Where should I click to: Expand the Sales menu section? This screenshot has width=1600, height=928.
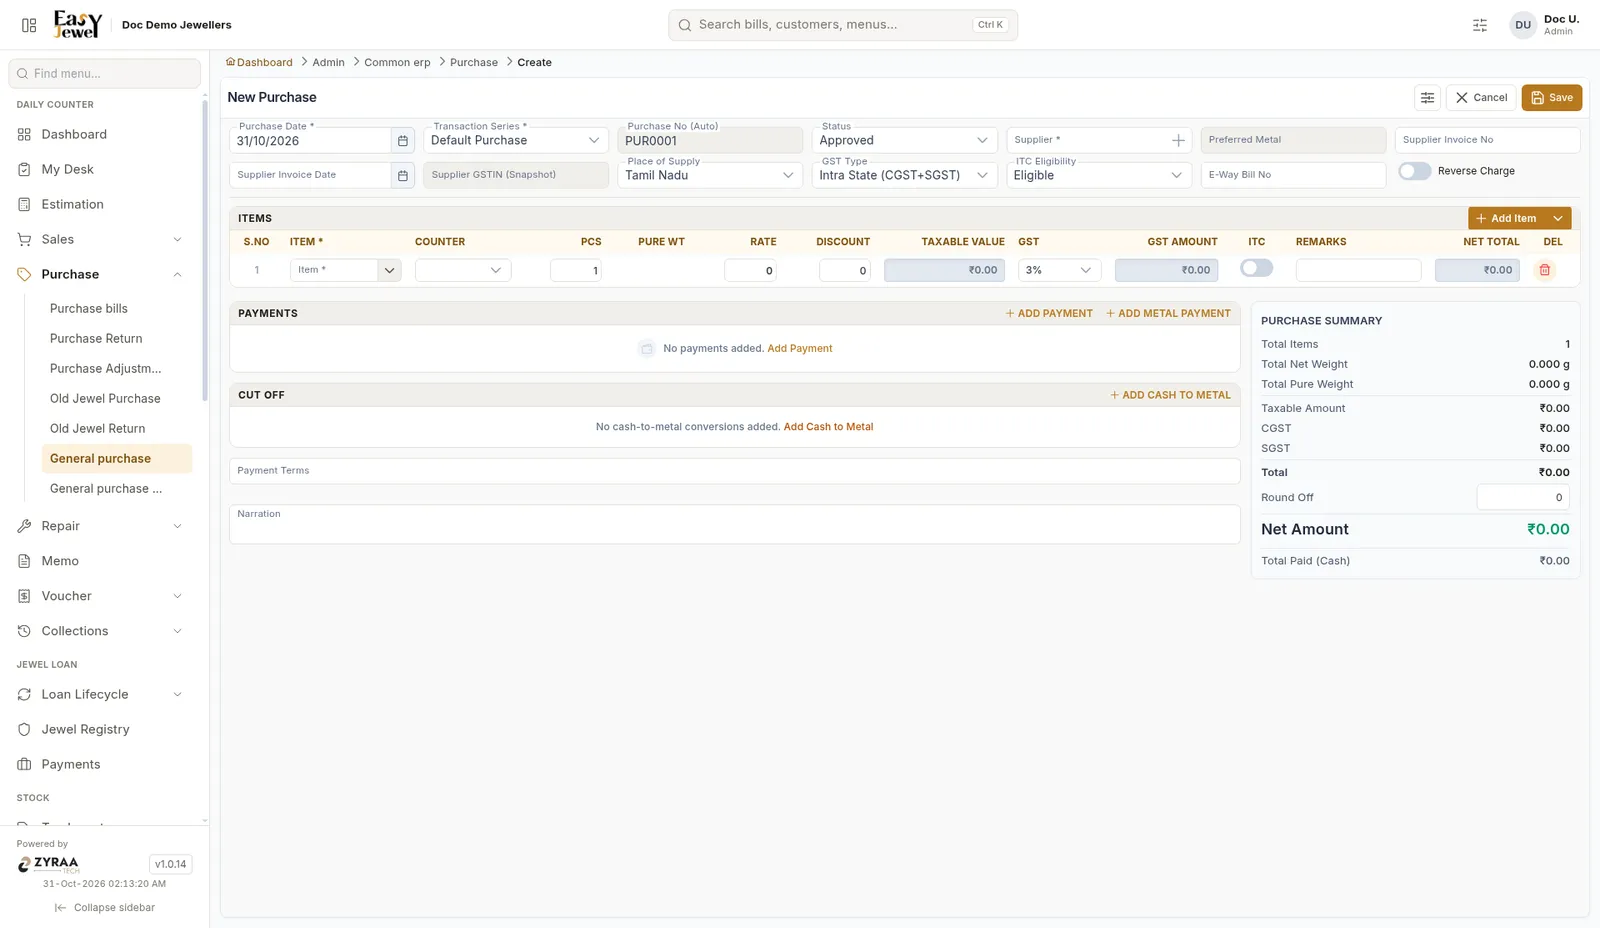tap(177, 239)
